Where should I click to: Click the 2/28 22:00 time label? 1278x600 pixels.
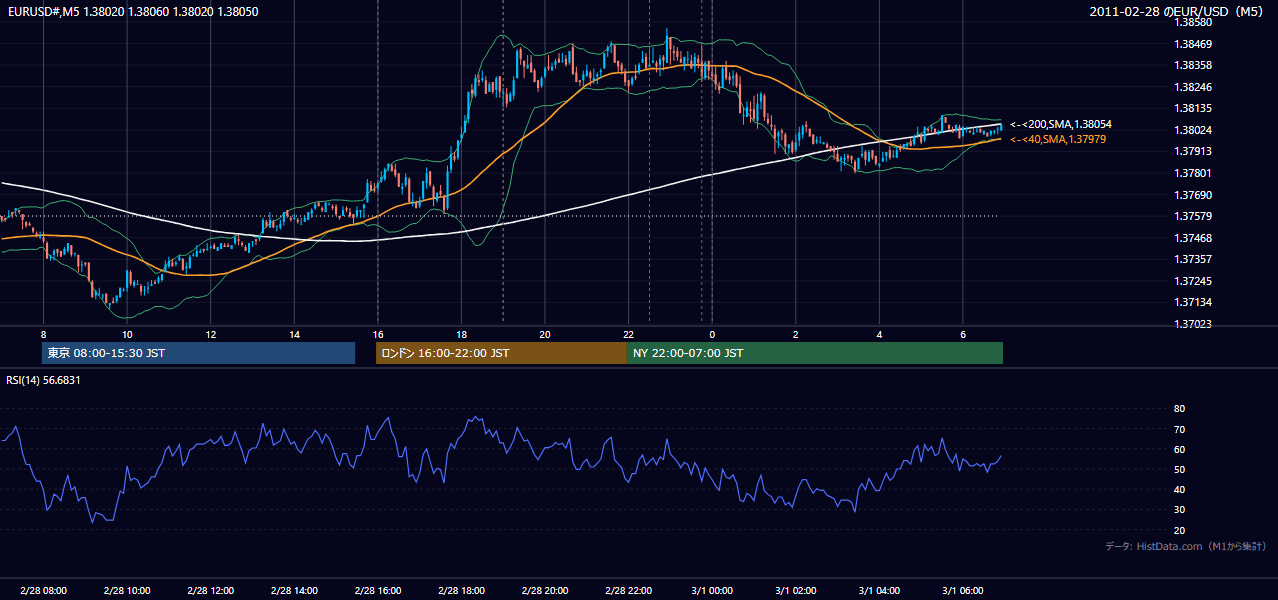628,590
